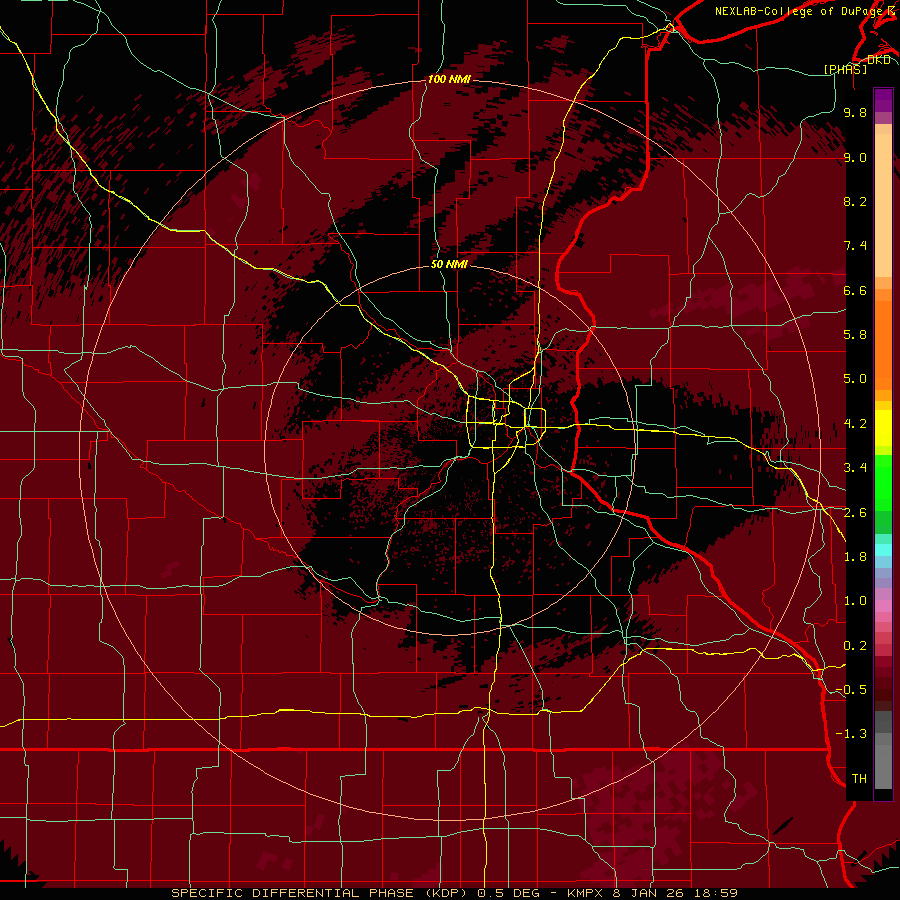Click the -0.5 value on the scale
This screenshot has height=900, width=900.
coord(851,690)
